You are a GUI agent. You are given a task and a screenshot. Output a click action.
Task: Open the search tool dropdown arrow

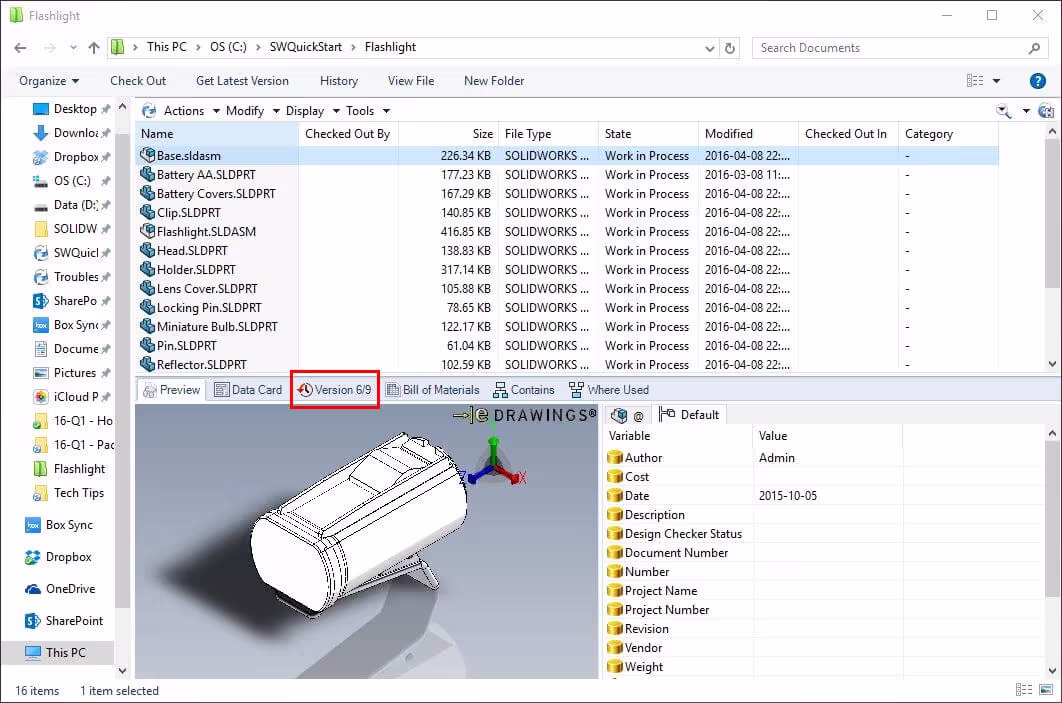(1026, 110)
